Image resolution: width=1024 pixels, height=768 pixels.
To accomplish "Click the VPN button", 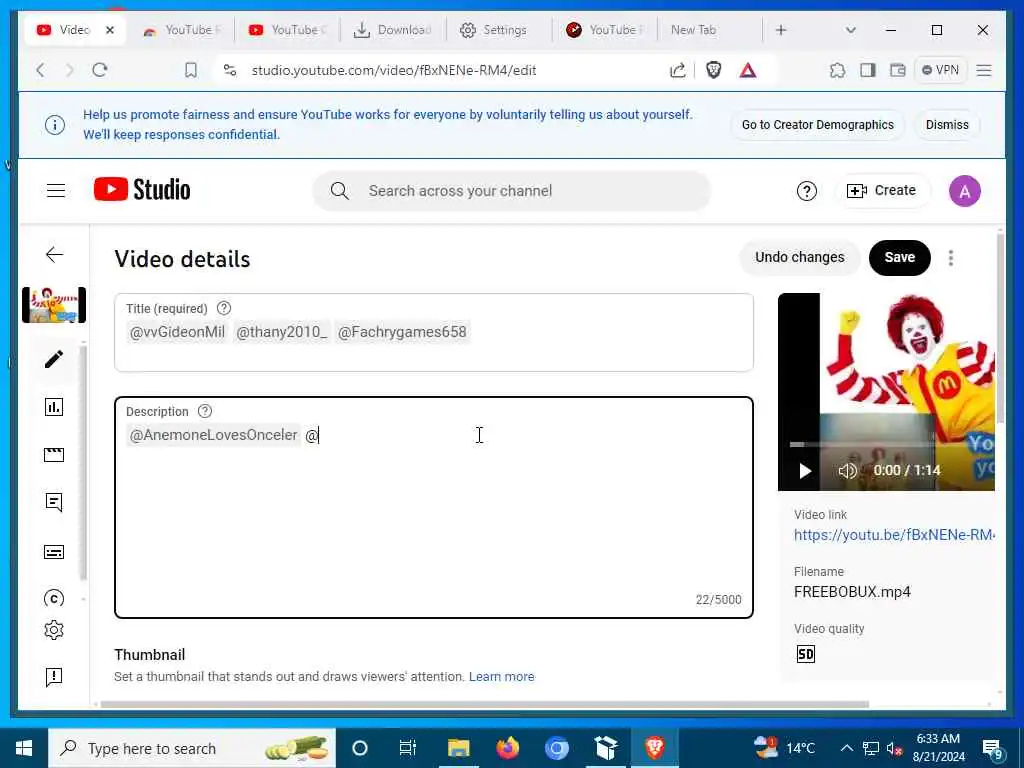I will pos(940,70).
